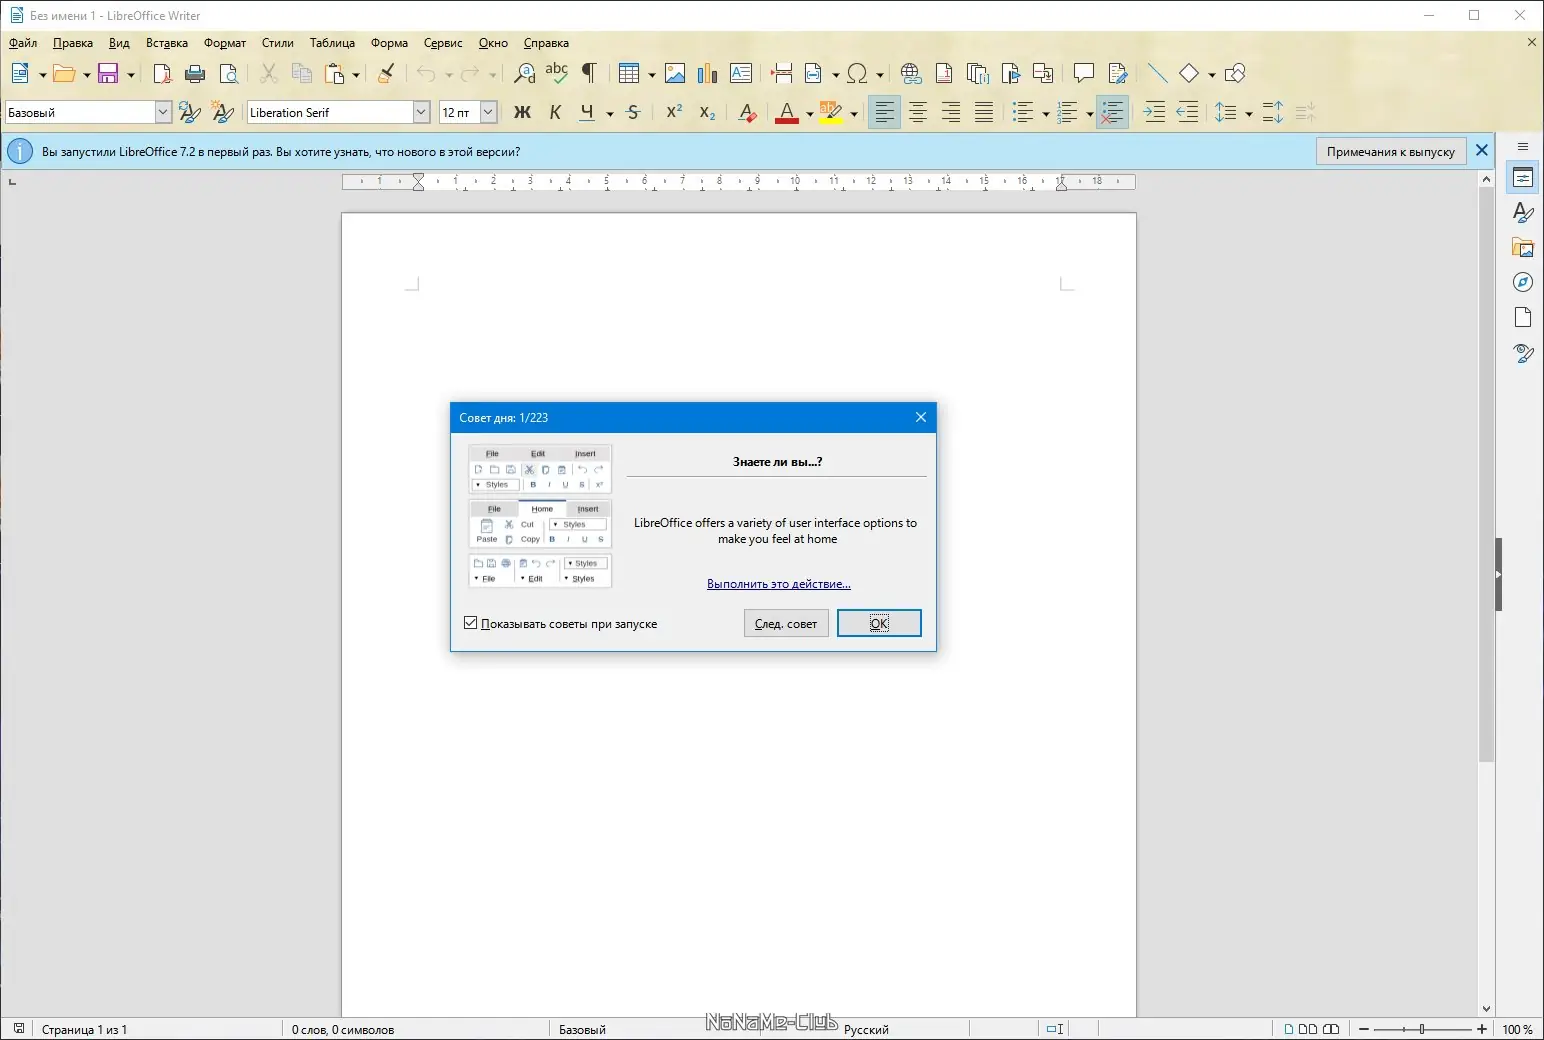Screen dimensions: 1544x1040
Task: Toggle subscript
Action: (x=707, y=113)
